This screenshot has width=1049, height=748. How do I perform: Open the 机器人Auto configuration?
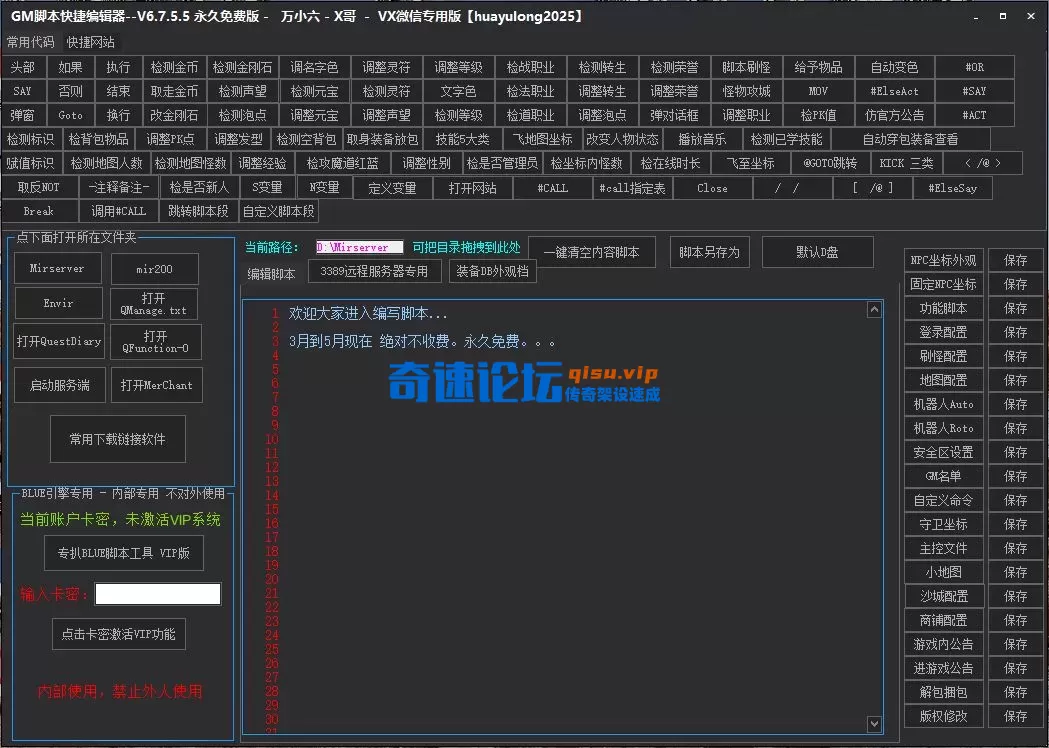pos(942,404)
